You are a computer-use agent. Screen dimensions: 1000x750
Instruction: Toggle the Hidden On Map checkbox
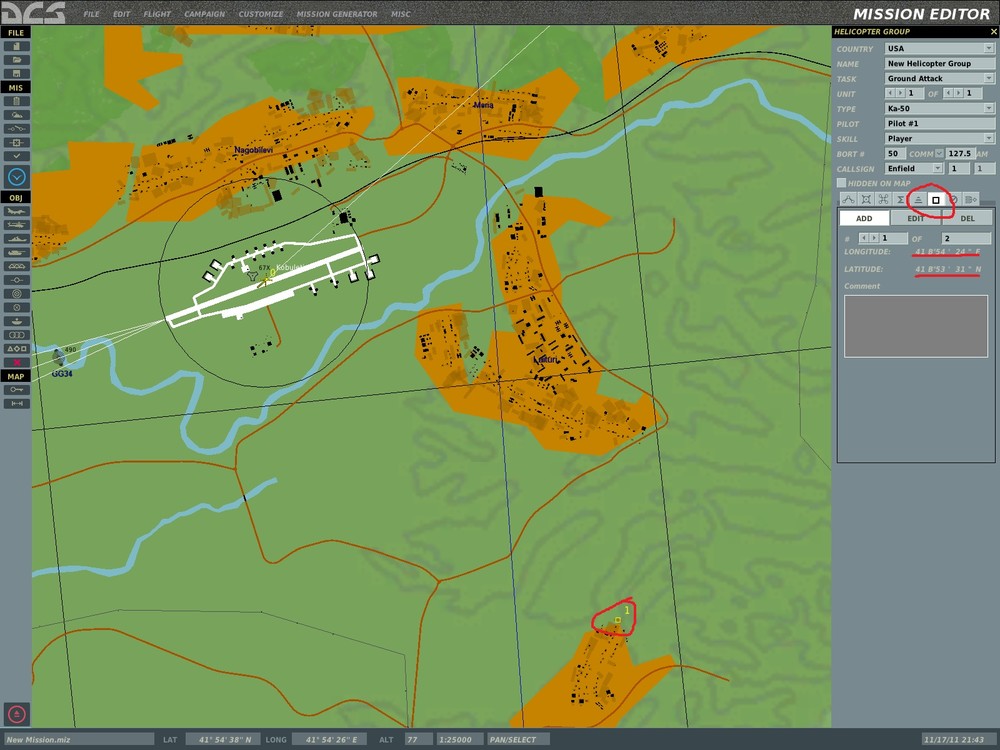(x=842, y=183)
